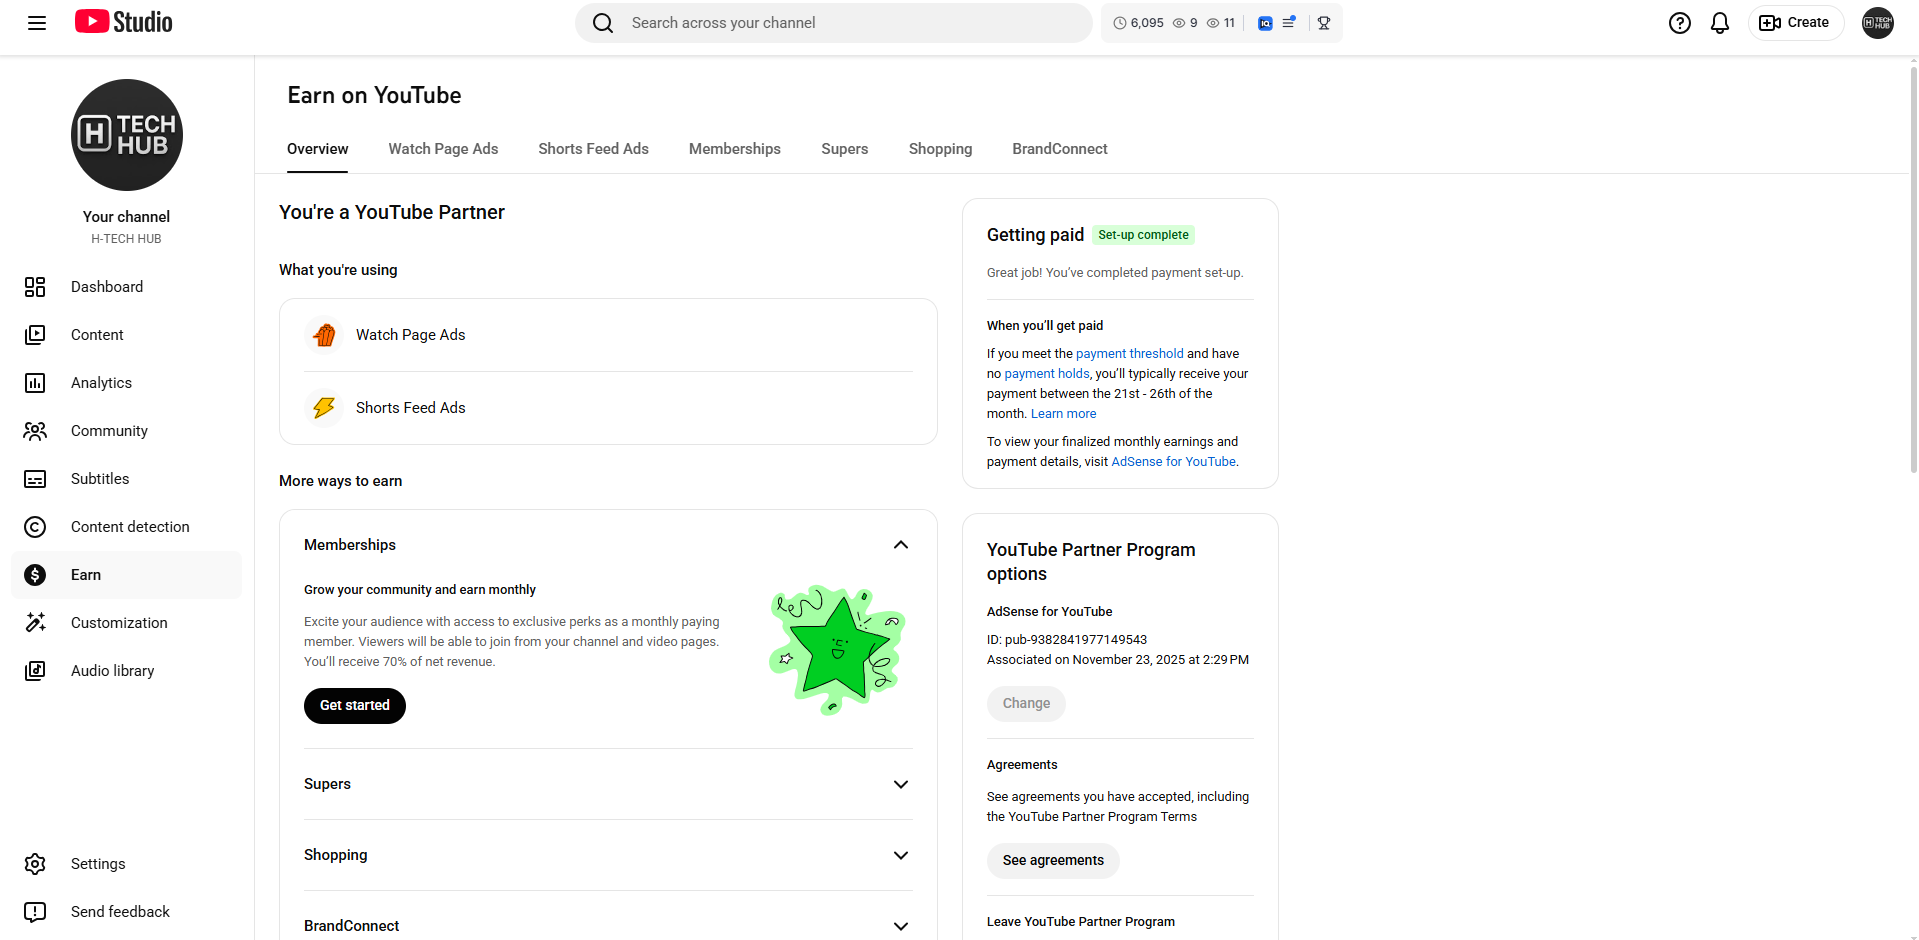
Task: Collapse the Memberships section
Action: (x=900, y=545)
